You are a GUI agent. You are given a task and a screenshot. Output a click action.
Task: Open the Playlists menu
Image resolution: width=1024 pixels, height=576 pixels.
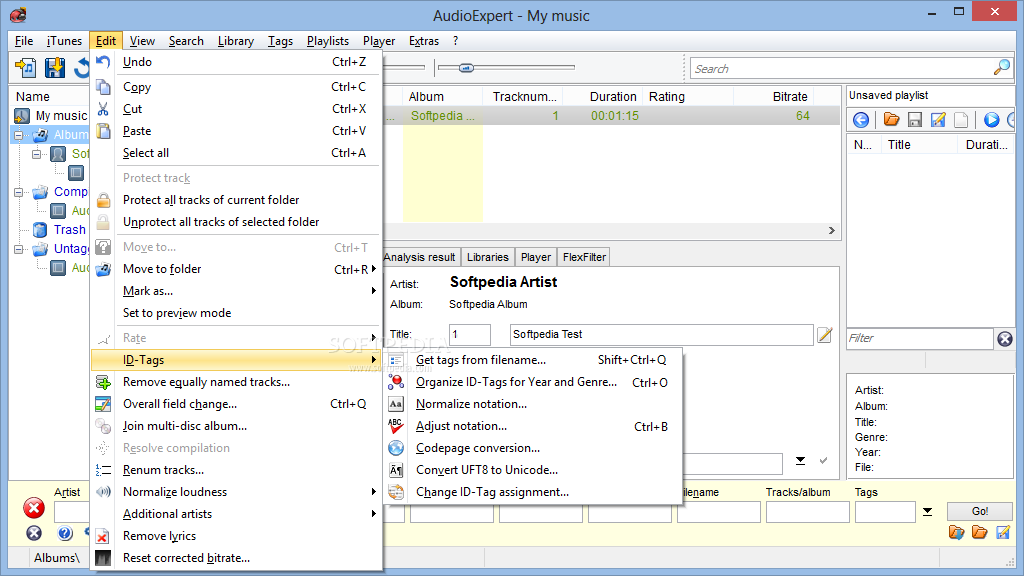(328, 41)
